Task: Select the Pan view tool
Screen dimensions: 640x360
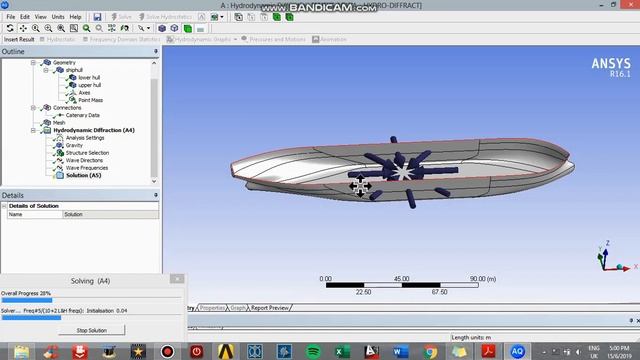Action: 23,28
